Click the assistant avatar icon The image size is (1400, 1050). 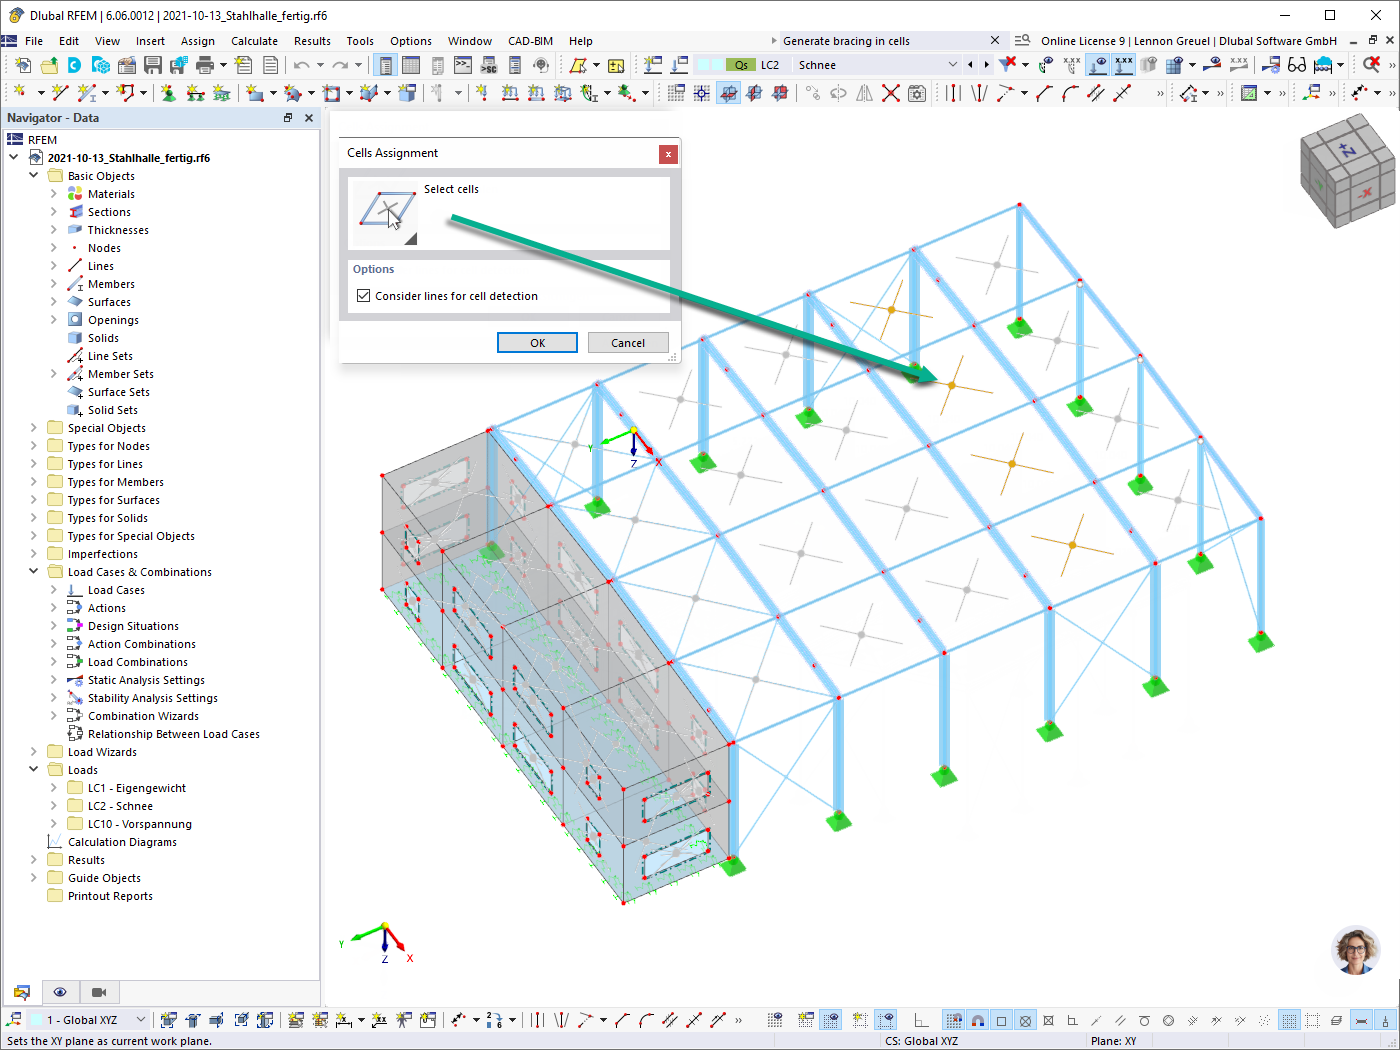tap(1355, 950)
